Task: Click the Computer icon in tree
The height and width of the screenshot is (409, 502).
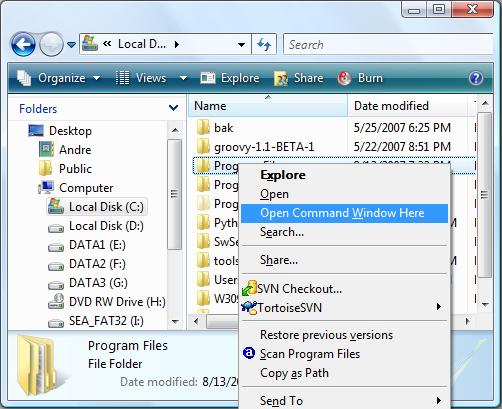Action: coord(46,187)
